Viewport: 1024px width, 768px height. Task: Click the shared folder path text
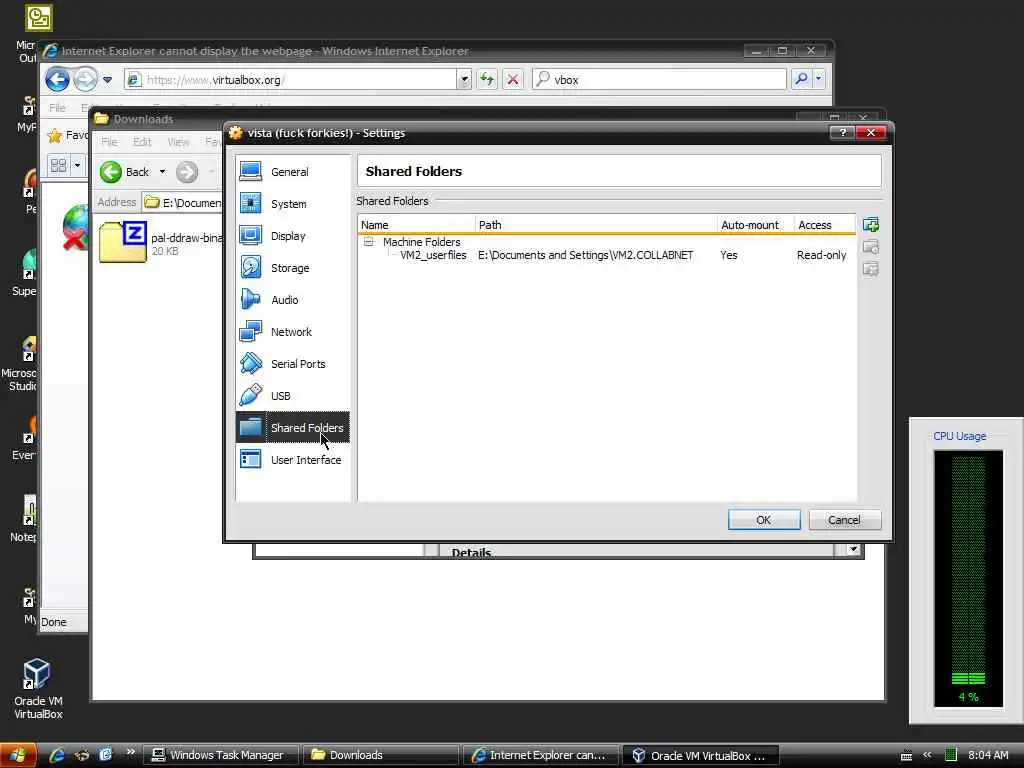coord(585,255)
